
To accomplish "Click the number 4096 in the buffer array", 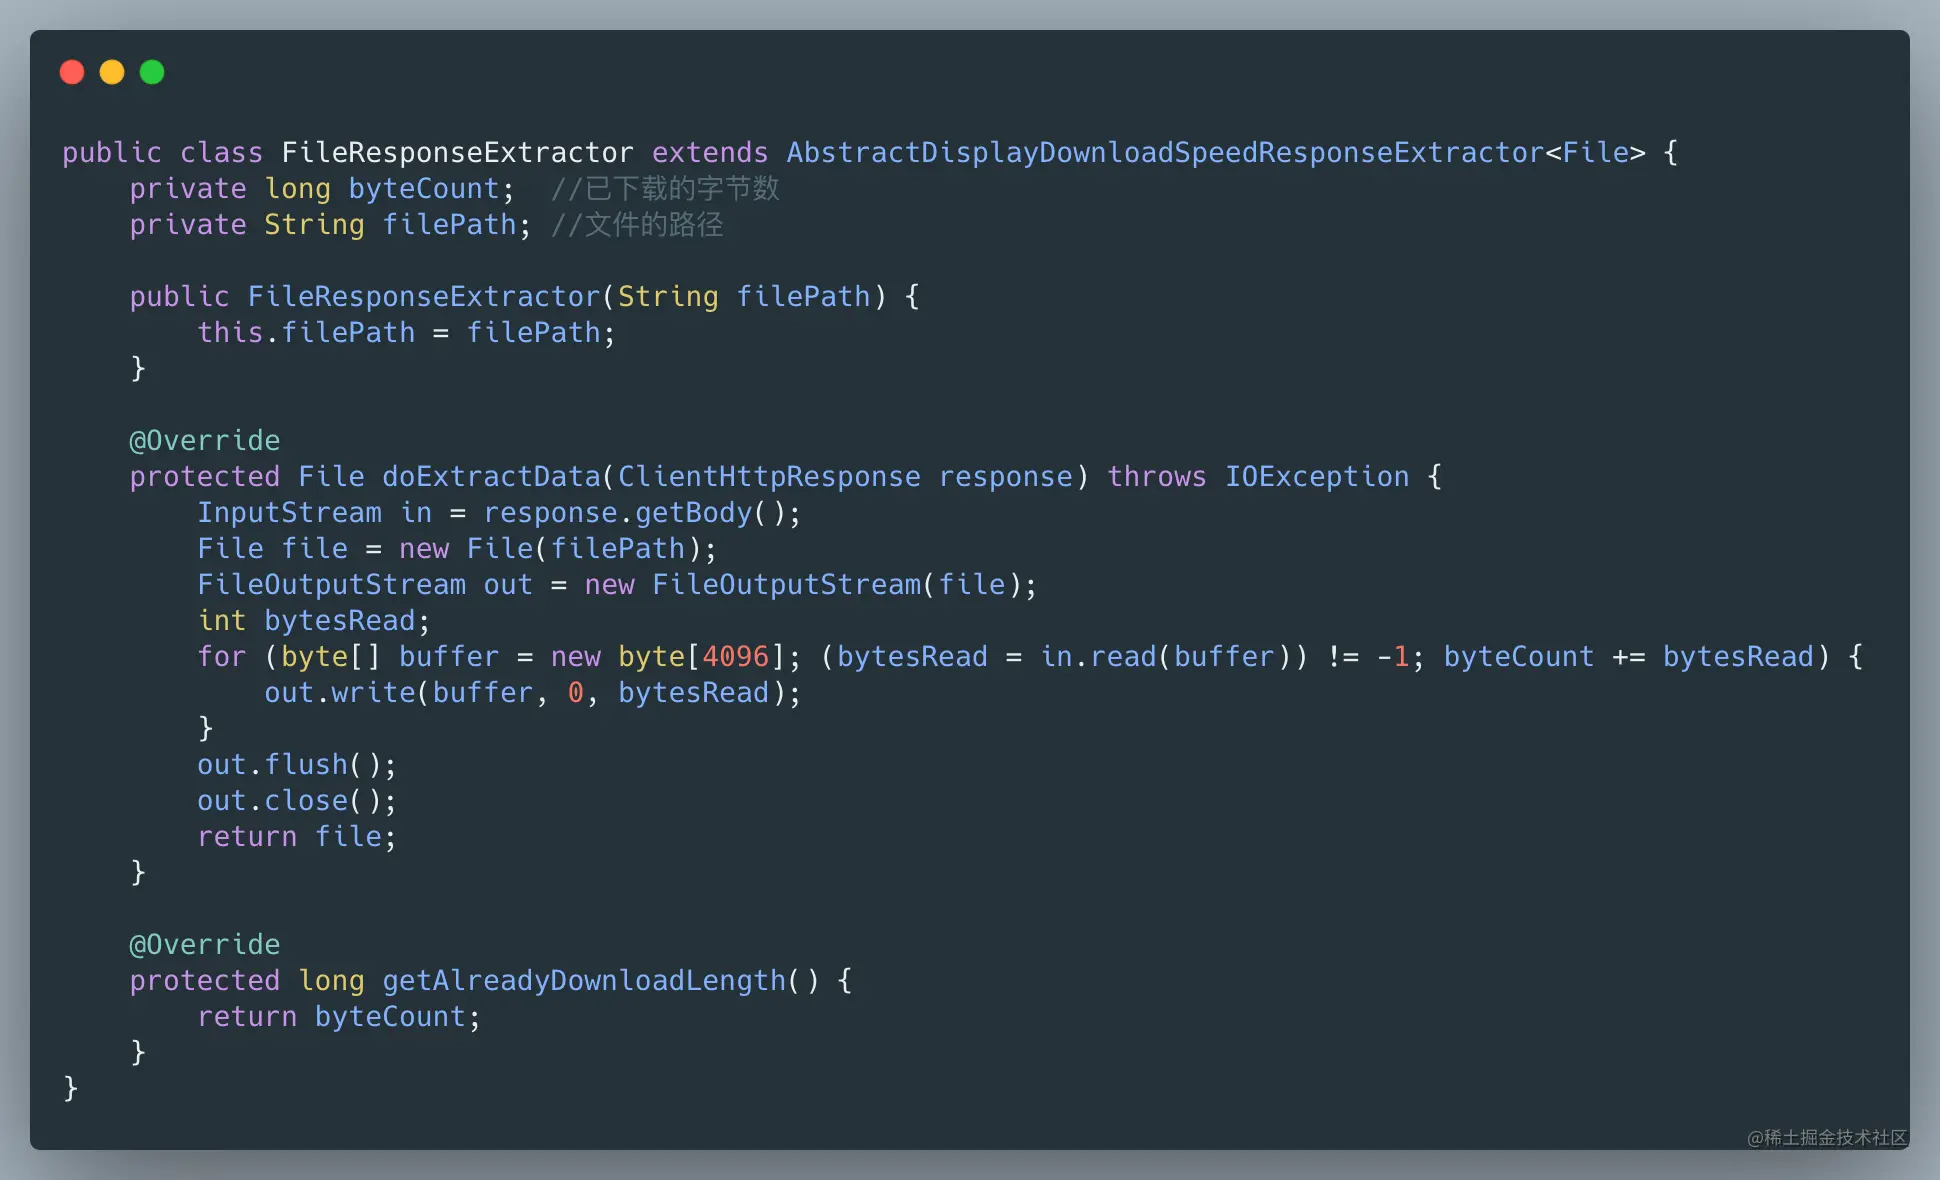I will point(735,657).
